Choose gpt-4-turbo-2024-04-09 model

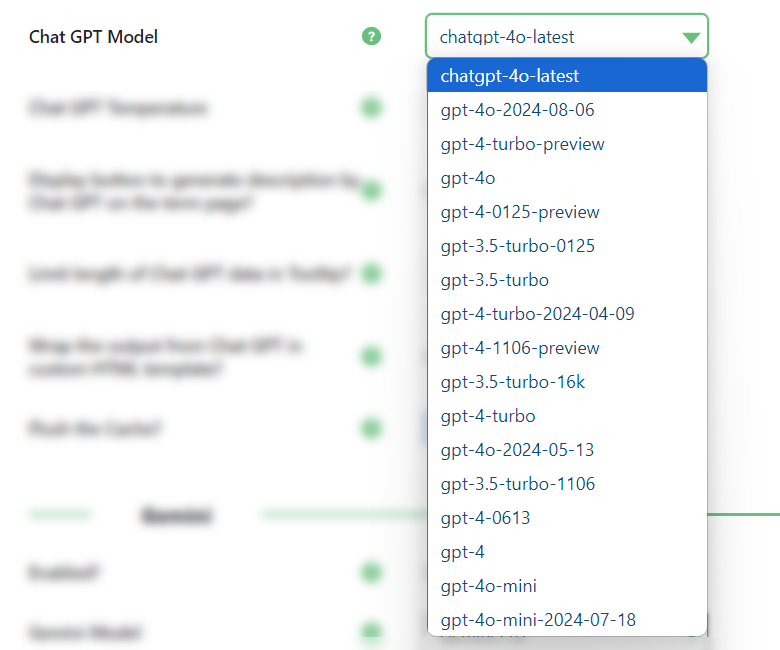tap(567, 314)
